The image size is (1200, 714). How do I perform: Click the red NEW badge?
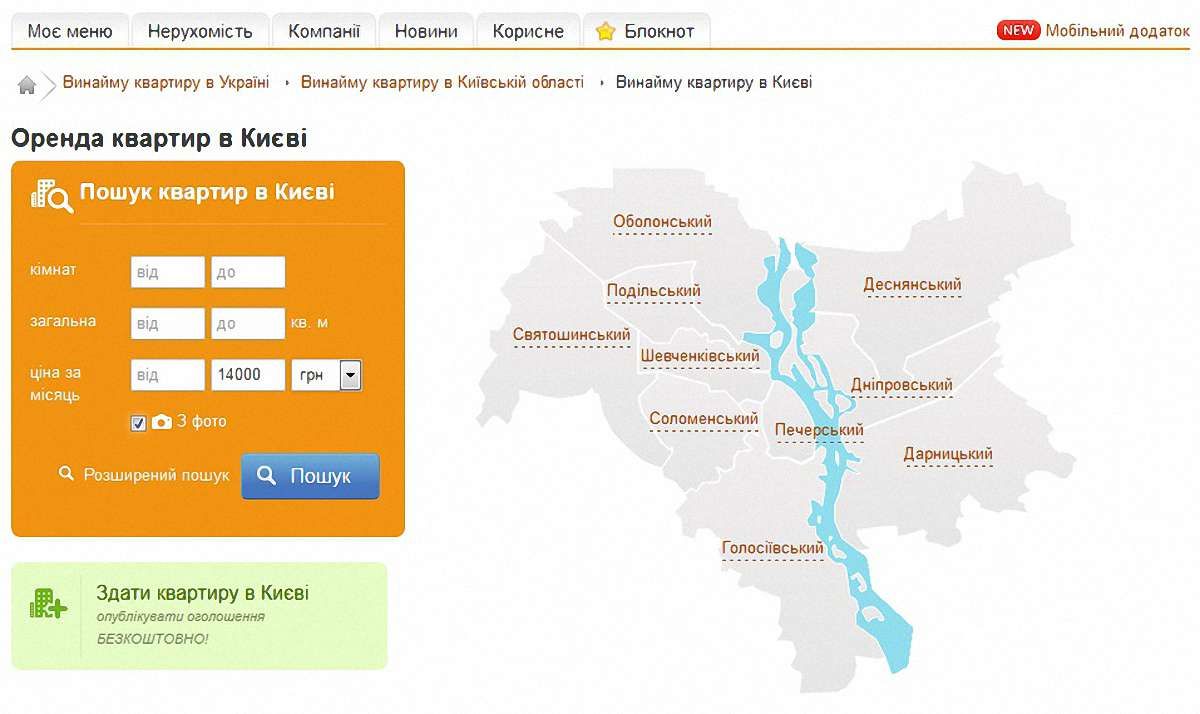[1018, 30]
